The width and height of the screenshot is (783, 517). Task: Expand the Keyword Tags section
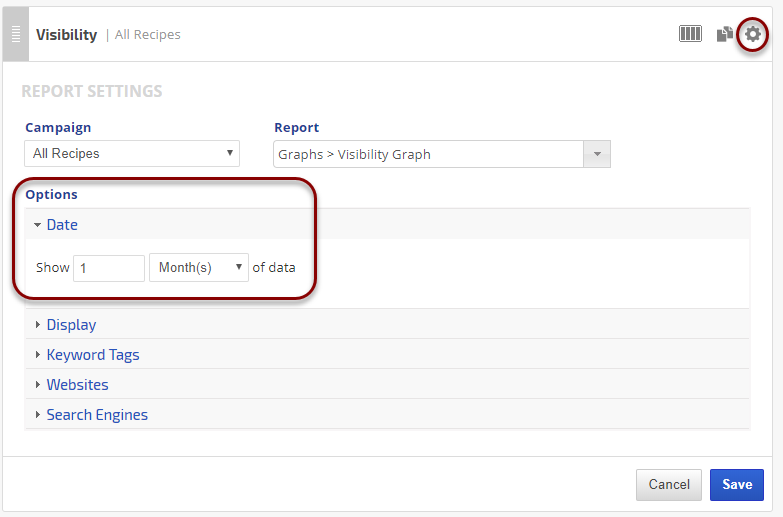[92, 355]
